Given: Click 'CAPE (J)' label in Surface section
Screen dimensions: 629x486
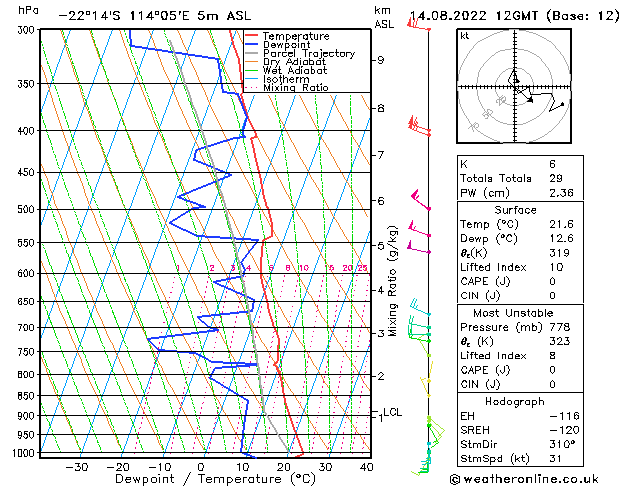Looking at the screenshot, I should pyautogui.click(x=485, y=281).
